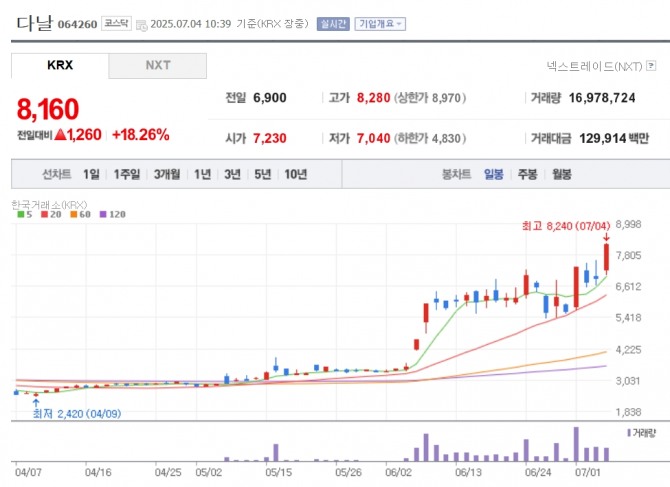
Task: Open the calendar icon beside the date
Action: coord(141,25)
